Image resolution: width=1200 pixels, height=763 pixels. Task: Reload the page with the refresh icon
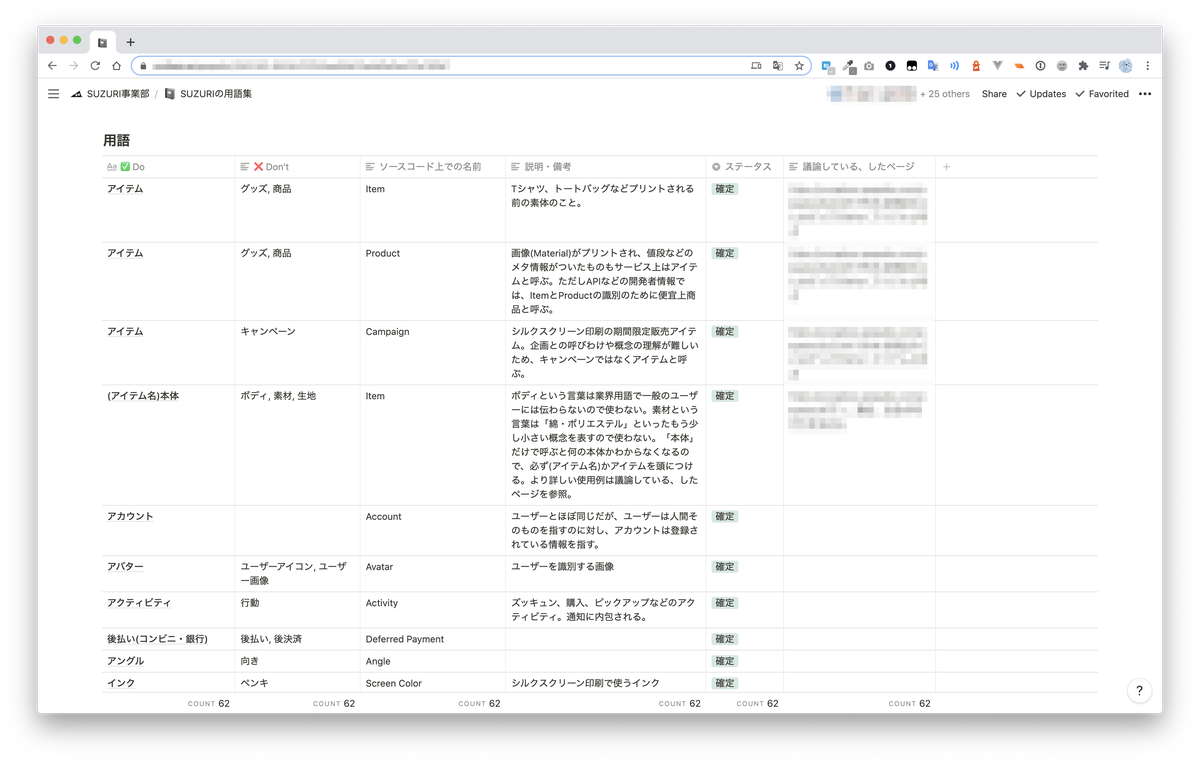(x=95, y=65)
